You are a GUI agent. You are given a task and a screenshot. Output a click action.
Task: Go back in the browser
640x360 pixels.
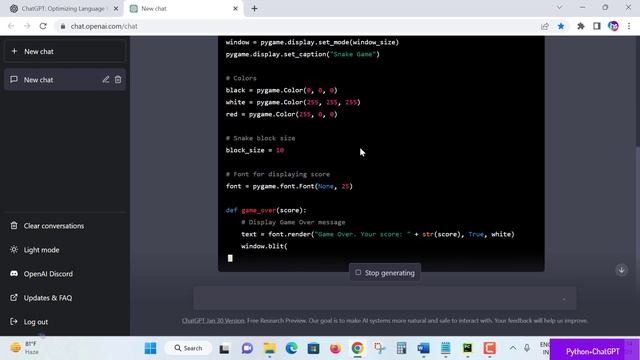click(11, 26)
